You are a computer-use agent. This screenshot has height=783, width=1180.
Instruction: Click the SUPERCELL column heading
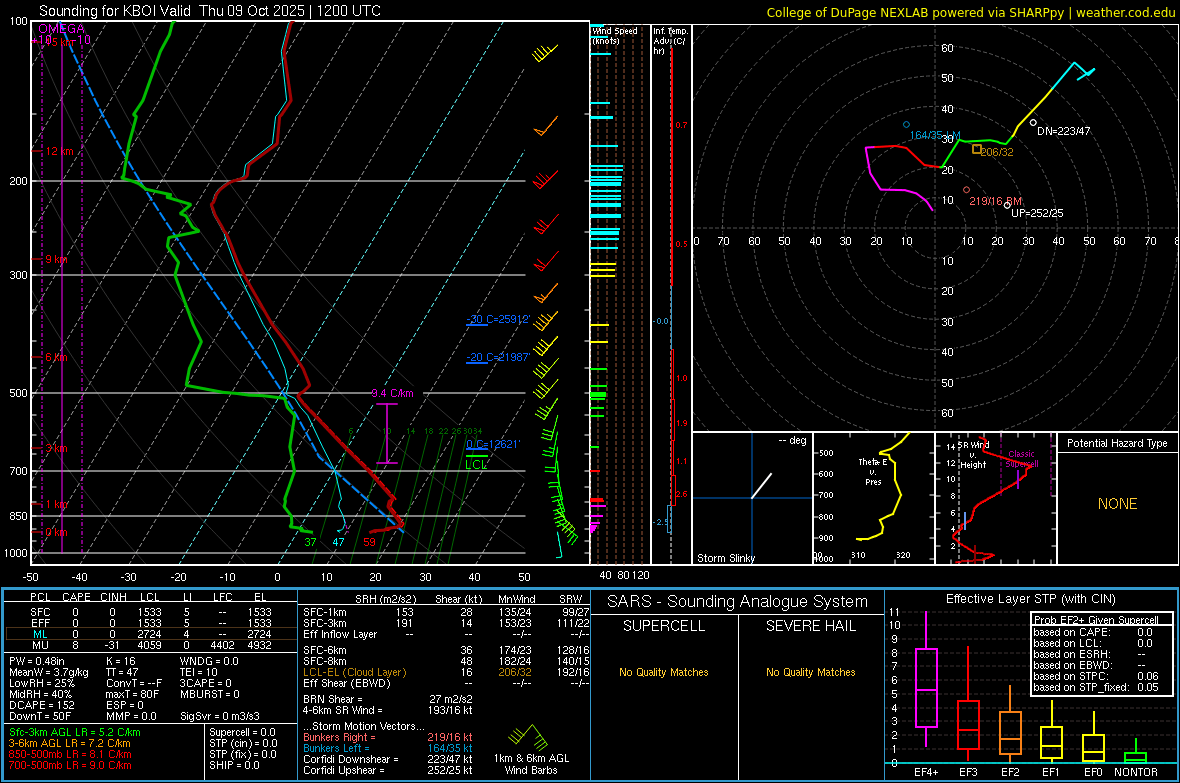point(664,626)
